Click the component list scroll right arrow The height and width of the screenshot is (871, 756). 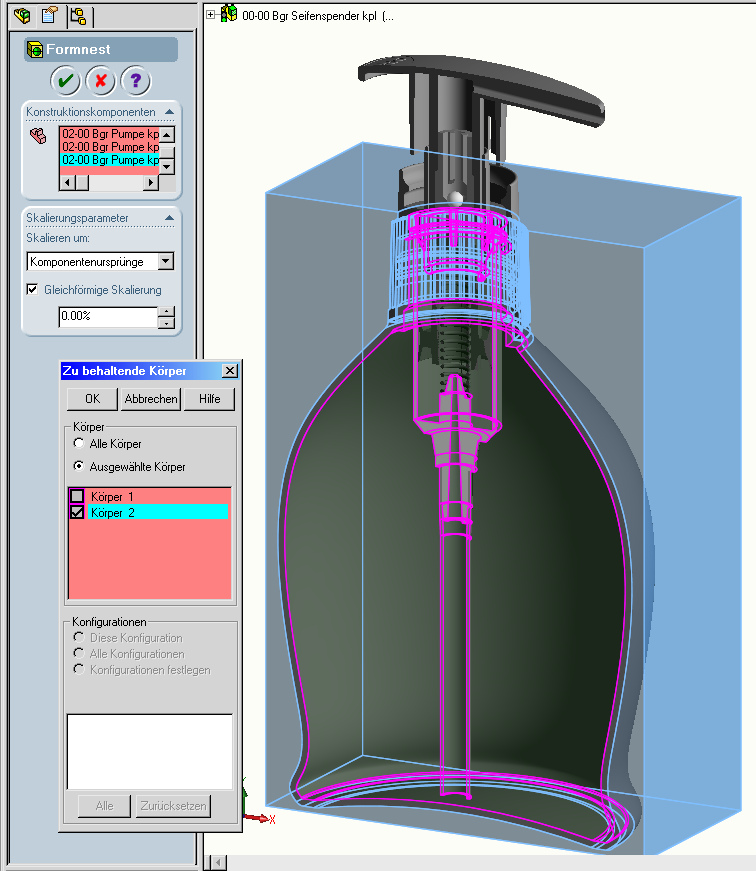coord(151,182)
